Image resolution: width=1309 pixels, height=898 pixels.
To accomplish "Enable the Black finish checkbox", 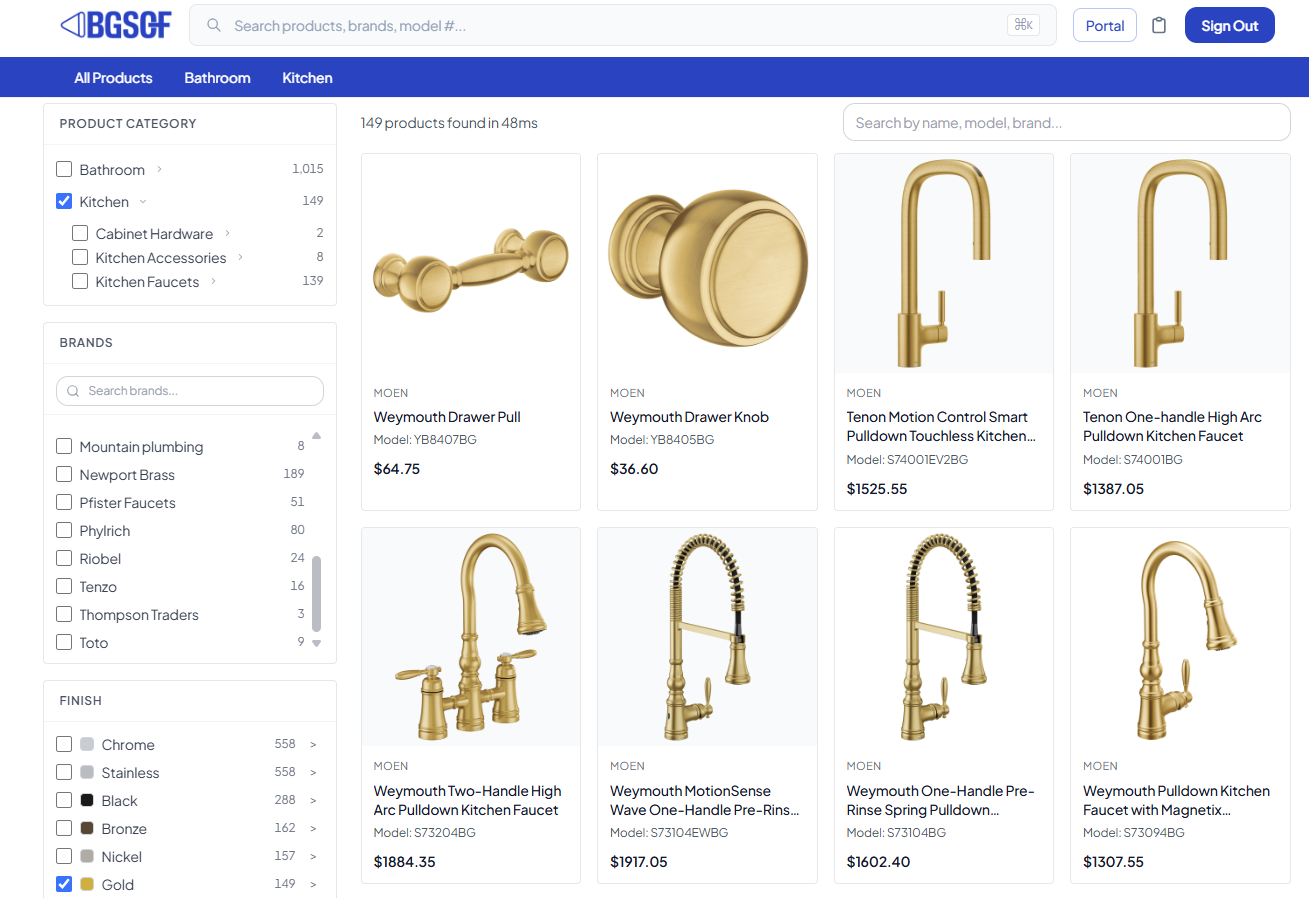I will click(x=64, y=800).
